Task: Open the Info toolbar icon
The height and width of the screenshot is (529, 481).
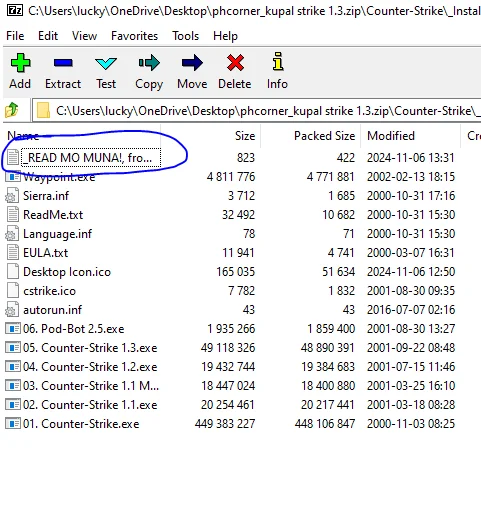Action: pos(278,61)
